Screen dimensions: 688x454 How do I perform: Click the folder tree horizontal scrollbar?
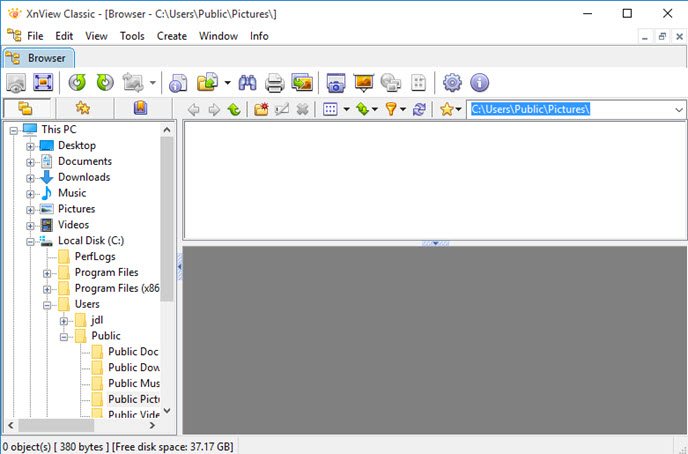tap(56, 425)
